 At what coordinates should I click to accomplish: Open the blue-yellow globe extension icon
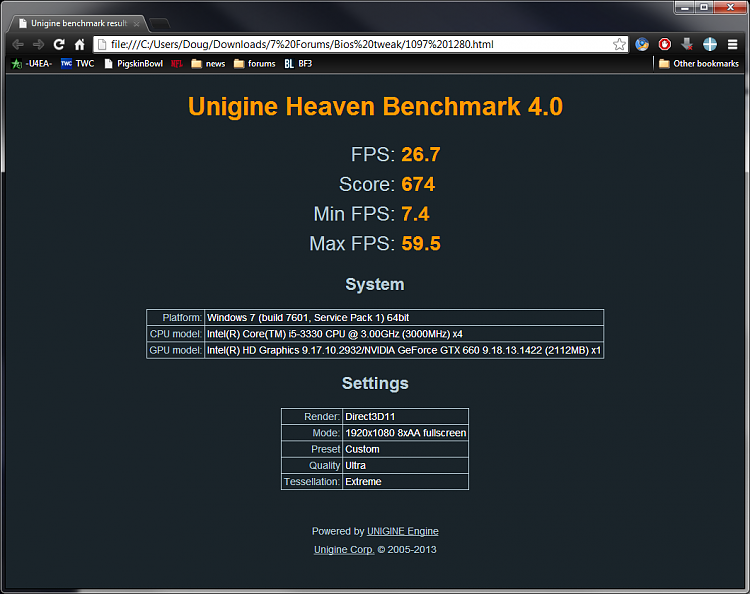pos(642,44)
